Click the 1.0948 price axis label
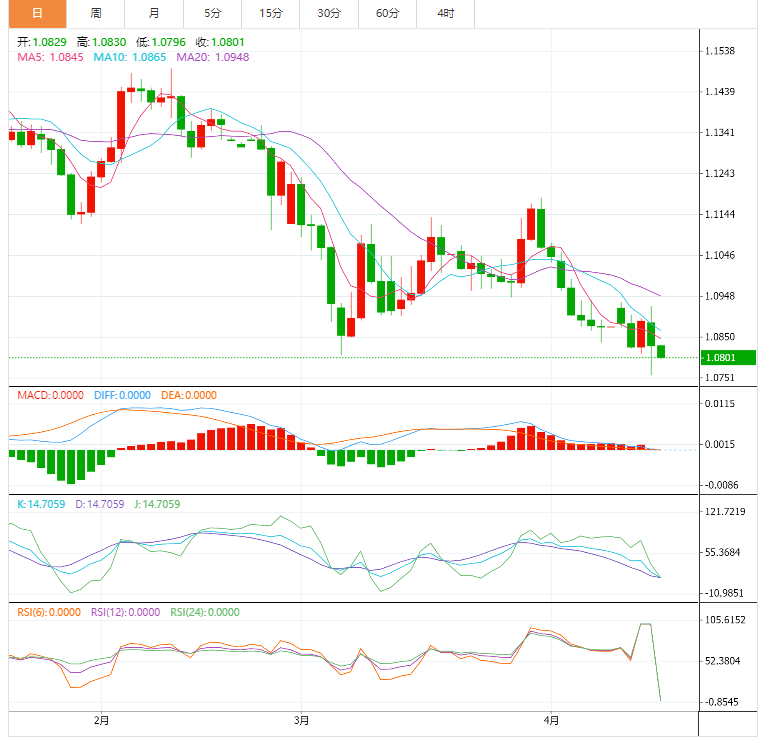 (x=720, y=296)
